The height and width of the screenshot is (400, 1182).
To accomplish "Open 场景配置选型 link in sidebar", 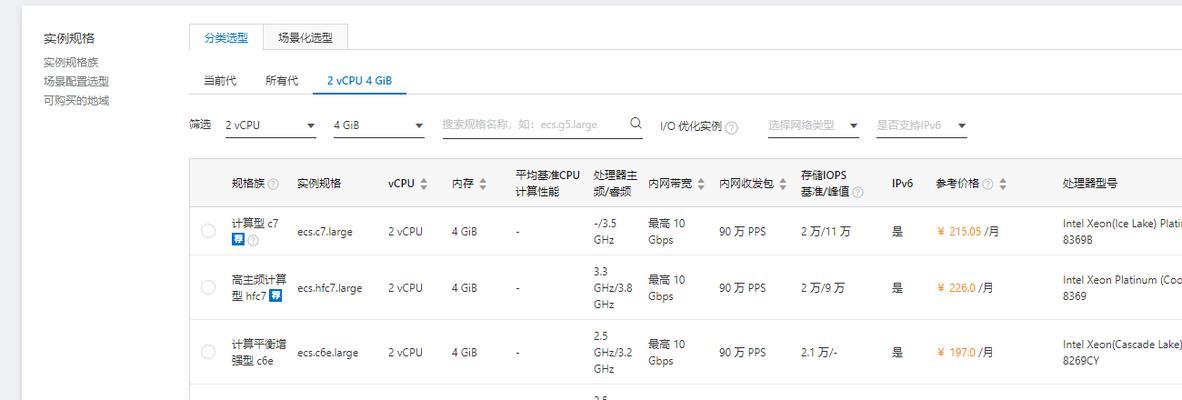I will click(76, 81).
